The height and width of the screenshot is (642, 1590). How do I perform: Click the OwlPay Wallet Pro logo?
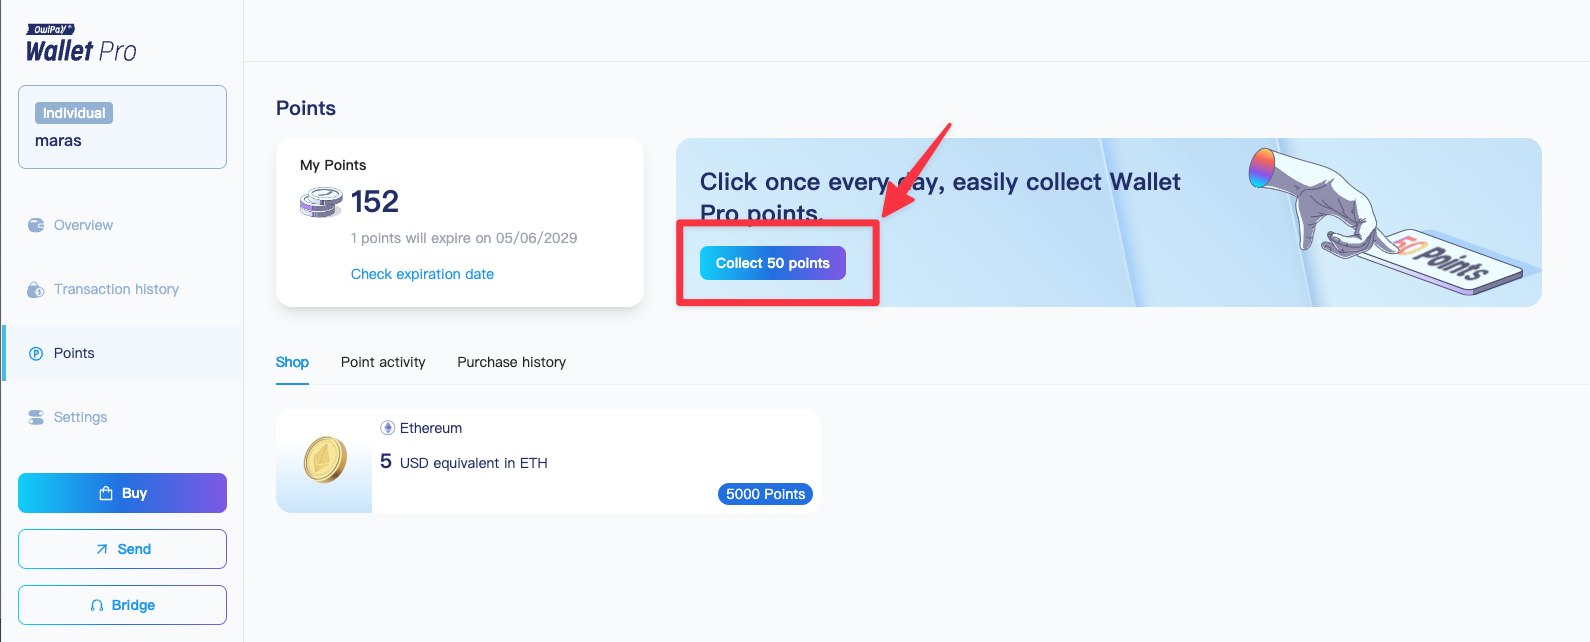coord(81,45)
